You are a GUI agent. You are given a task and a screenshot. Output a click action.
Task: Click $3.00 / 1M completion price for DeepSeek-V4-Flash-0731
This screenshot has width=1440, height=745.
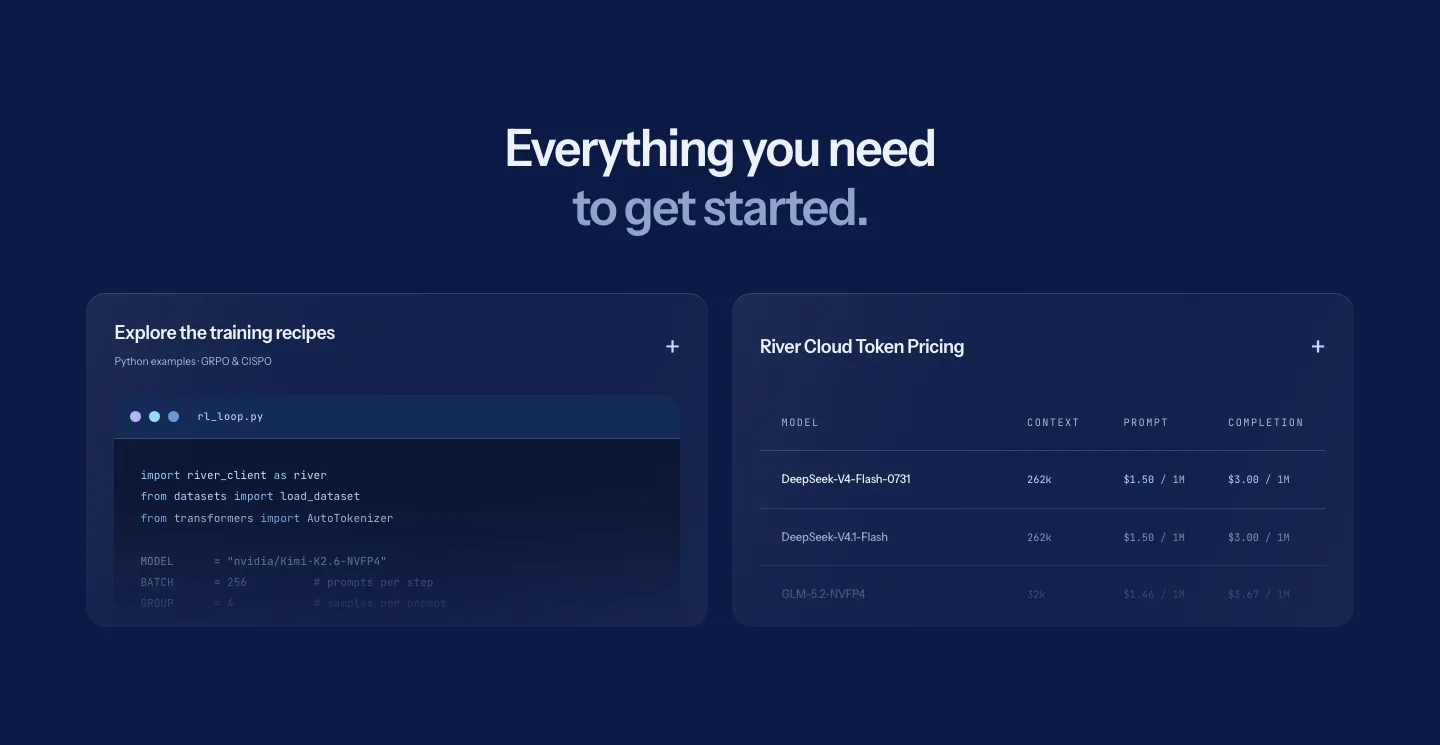point(1259,480)
